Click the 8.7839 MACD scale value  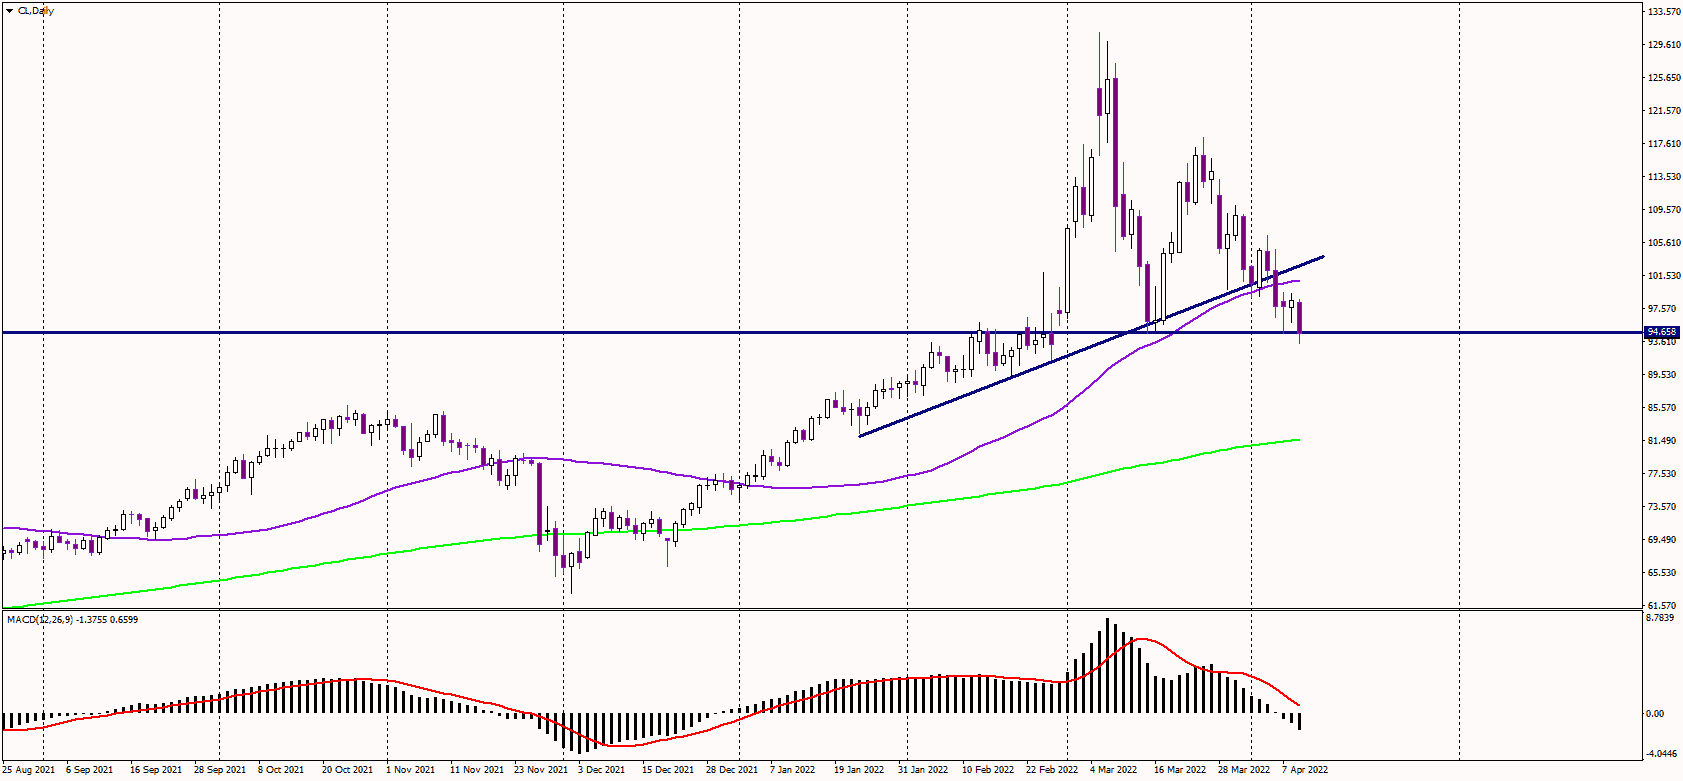[1661, 619]
